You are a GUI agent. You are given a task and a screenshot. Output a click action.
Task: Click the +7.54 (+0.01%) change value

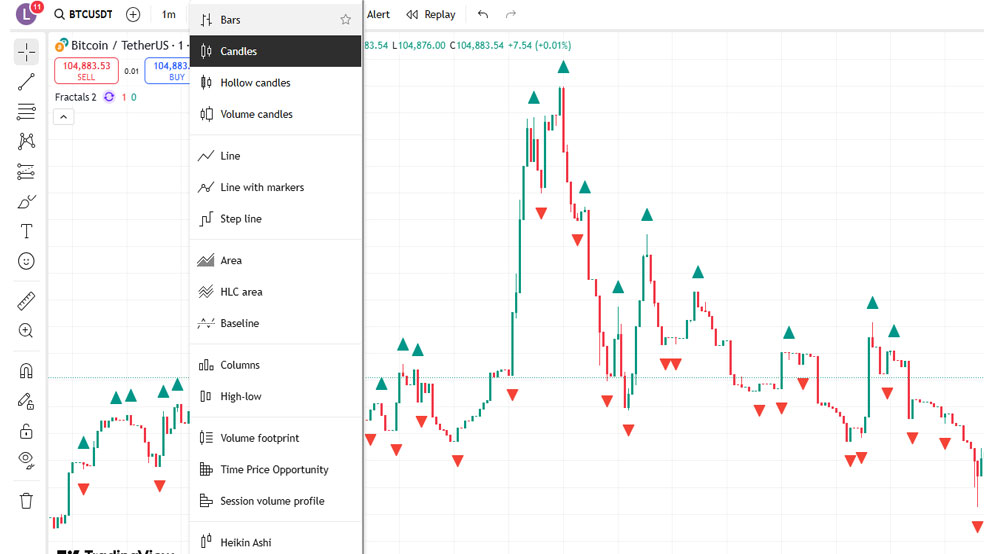tap(540, 45)
